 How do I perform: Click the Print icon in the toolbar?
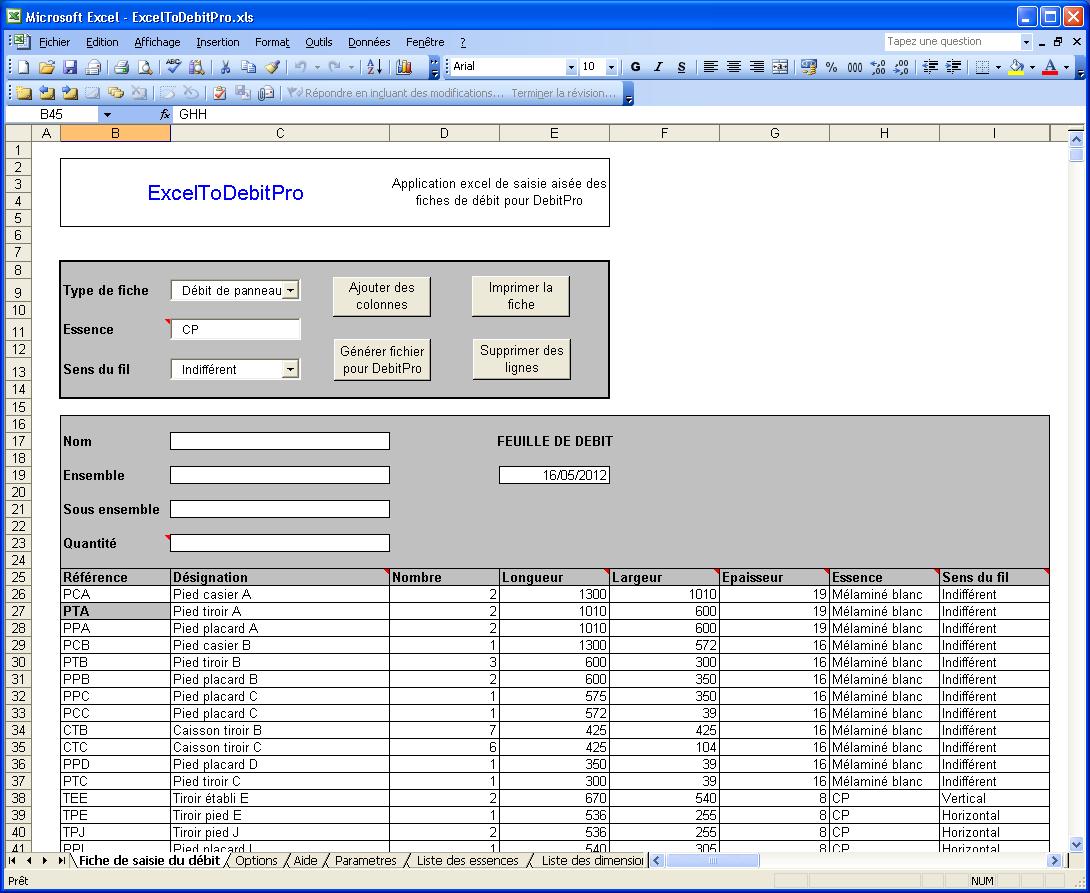121,67
